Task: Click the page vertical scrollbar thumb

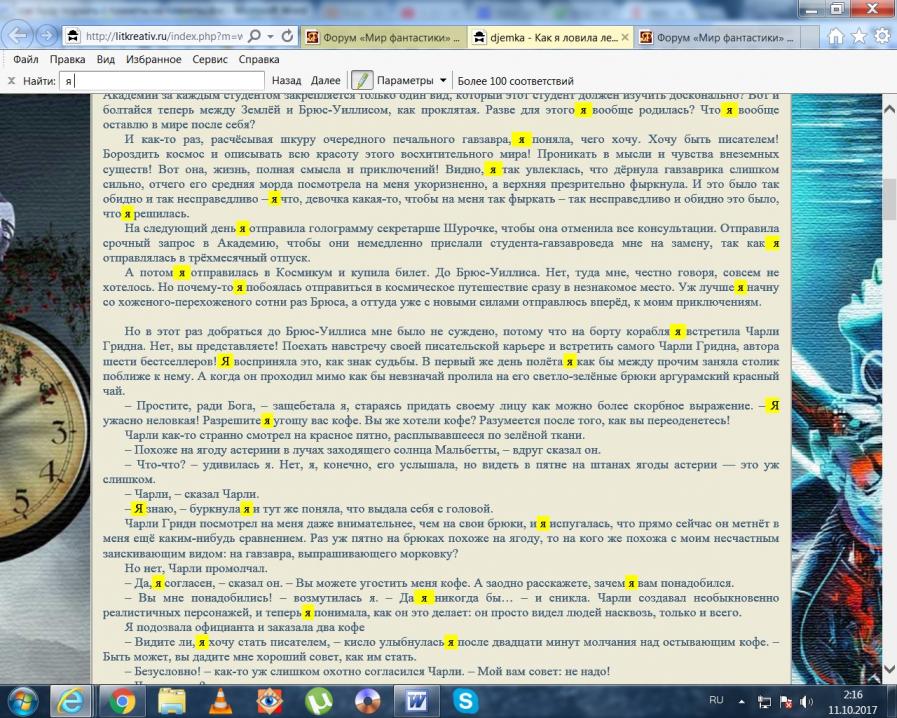Action: coord(890,197)
